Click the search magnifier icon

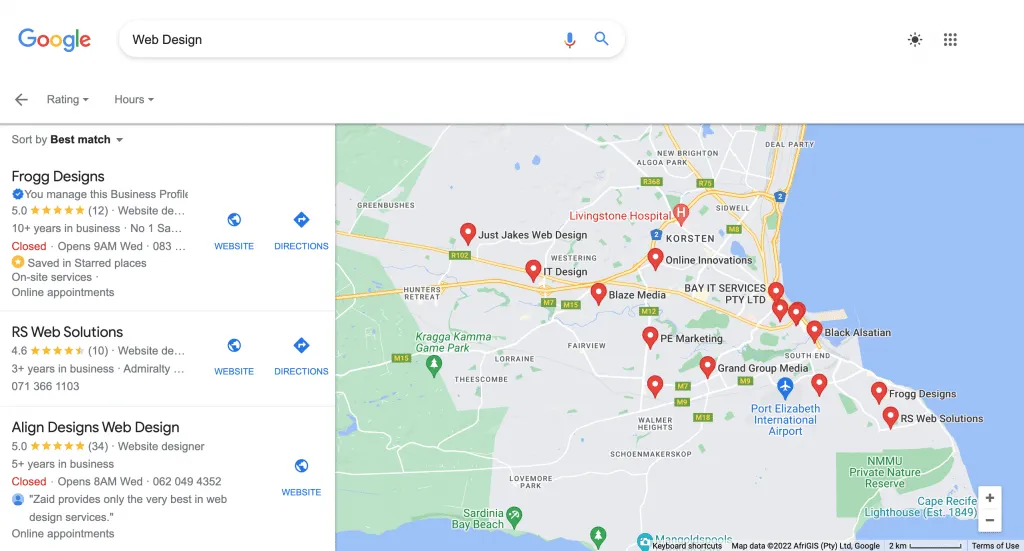[x=601, y=39]
